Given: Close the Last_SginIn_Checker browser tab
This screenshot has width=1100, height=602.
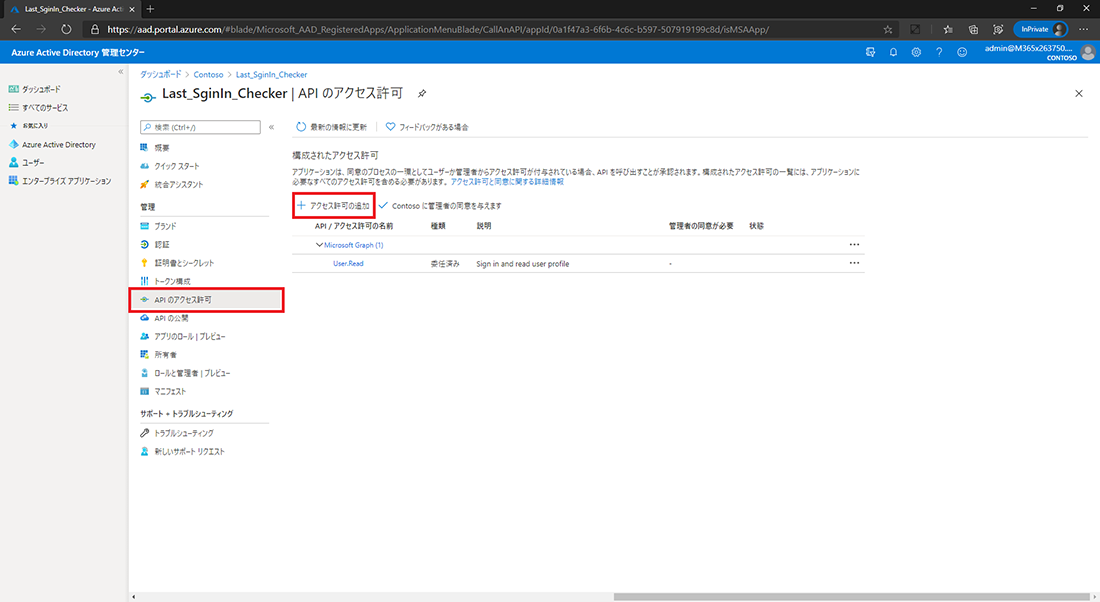Looking at the screenshot, I should 132,9.
